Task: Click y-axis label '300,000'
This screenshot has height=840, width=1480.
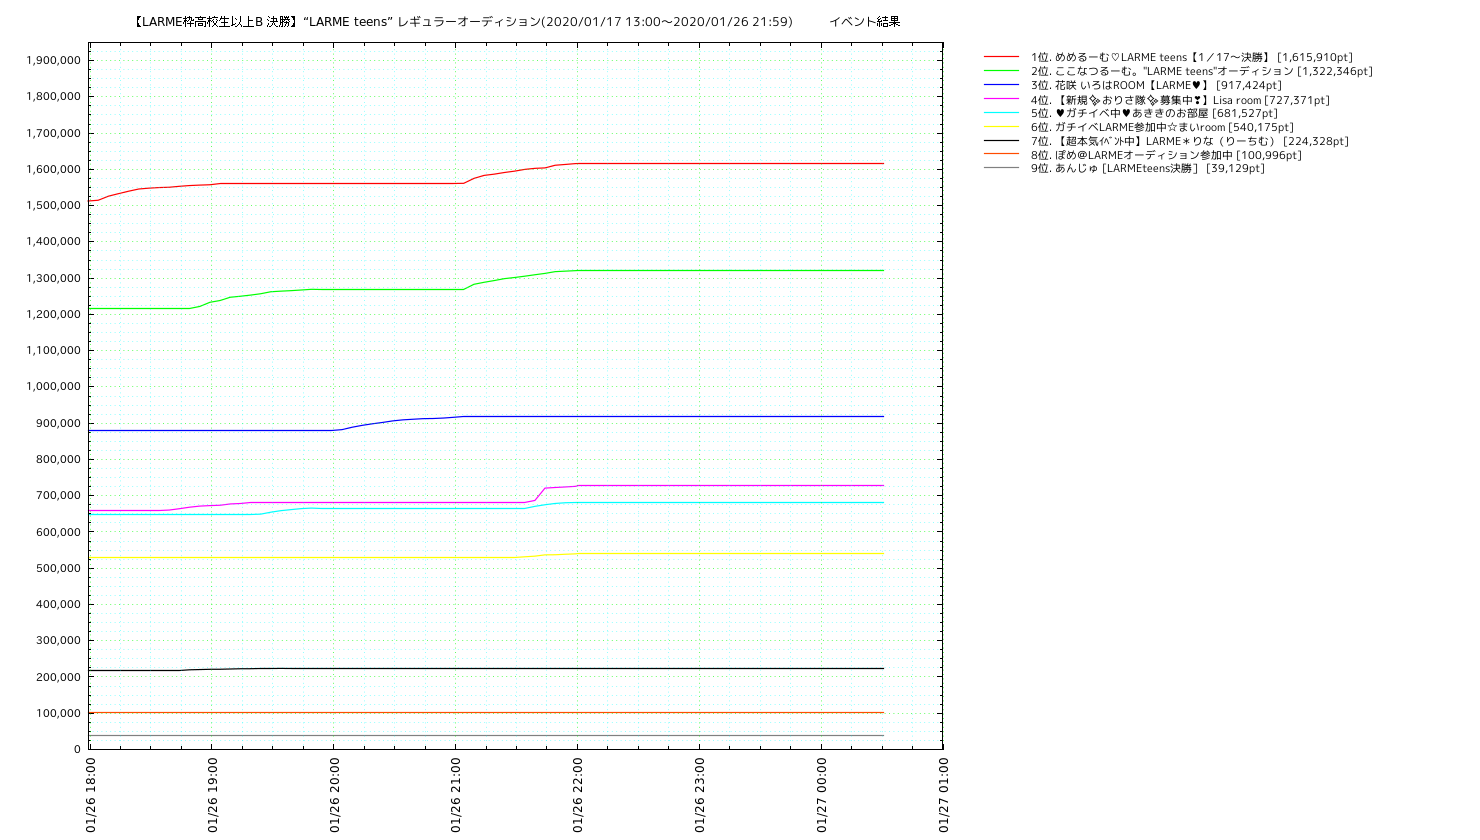Action: [x=60, y=640]
